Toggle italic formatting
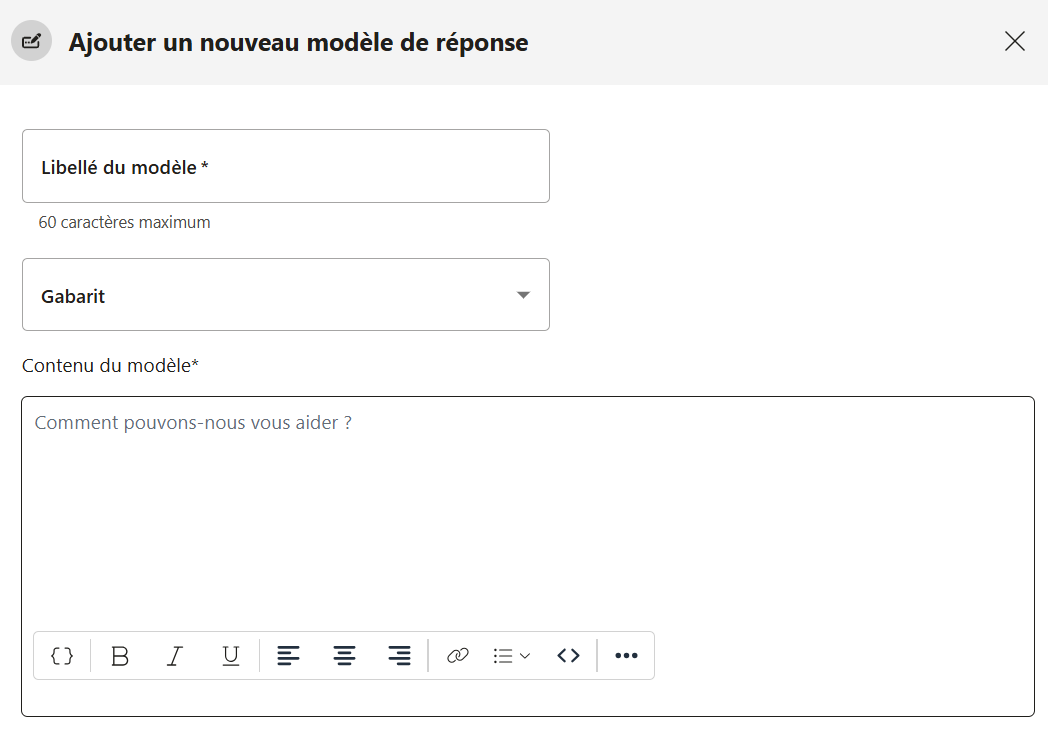 175,656
